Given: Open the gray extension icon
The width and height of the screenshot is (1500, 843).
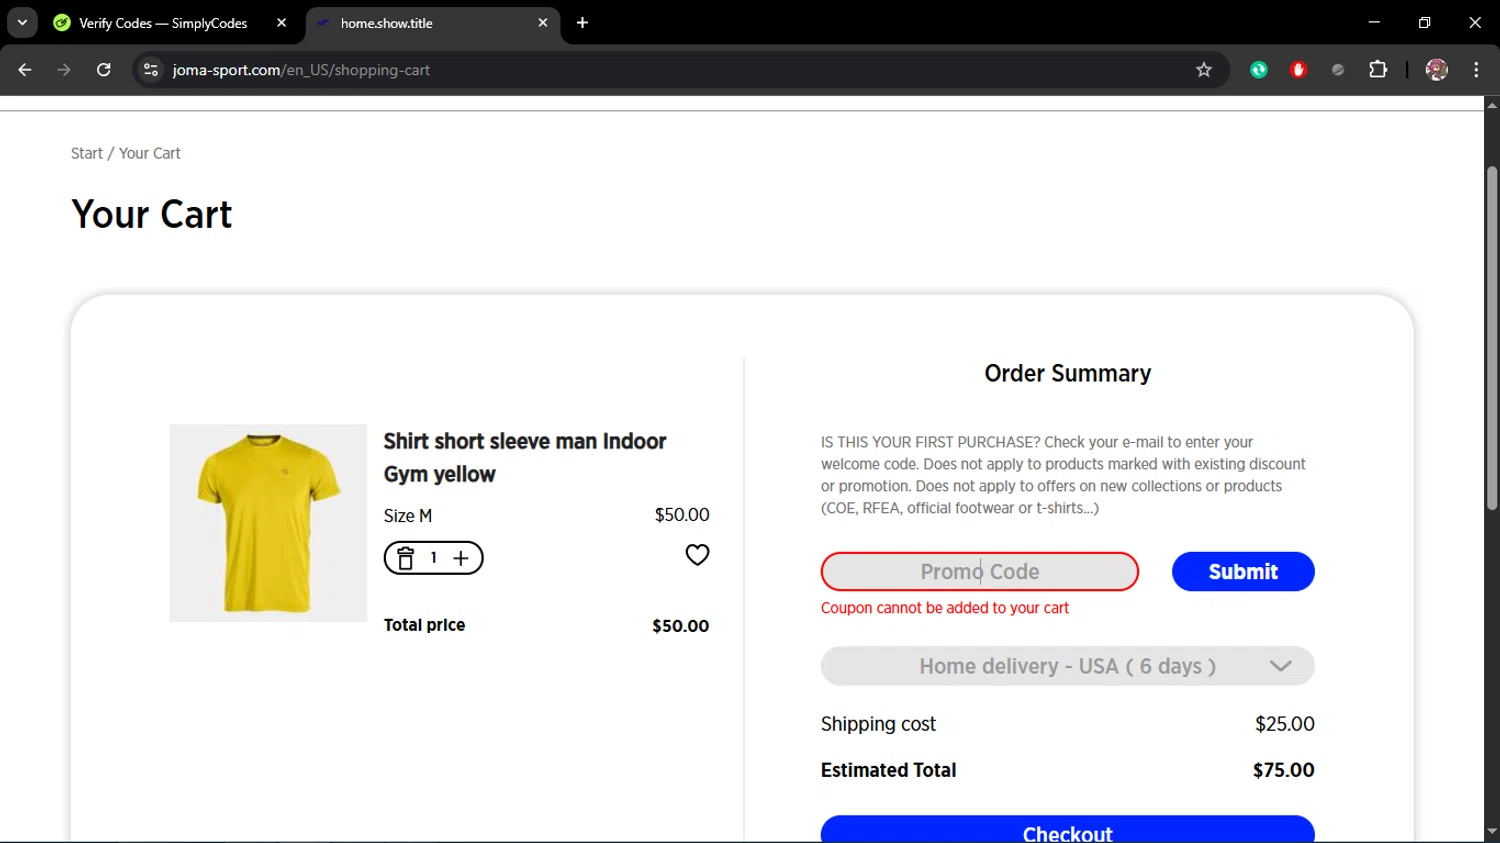Looking at the screenshot, I should coord(1338,70).
